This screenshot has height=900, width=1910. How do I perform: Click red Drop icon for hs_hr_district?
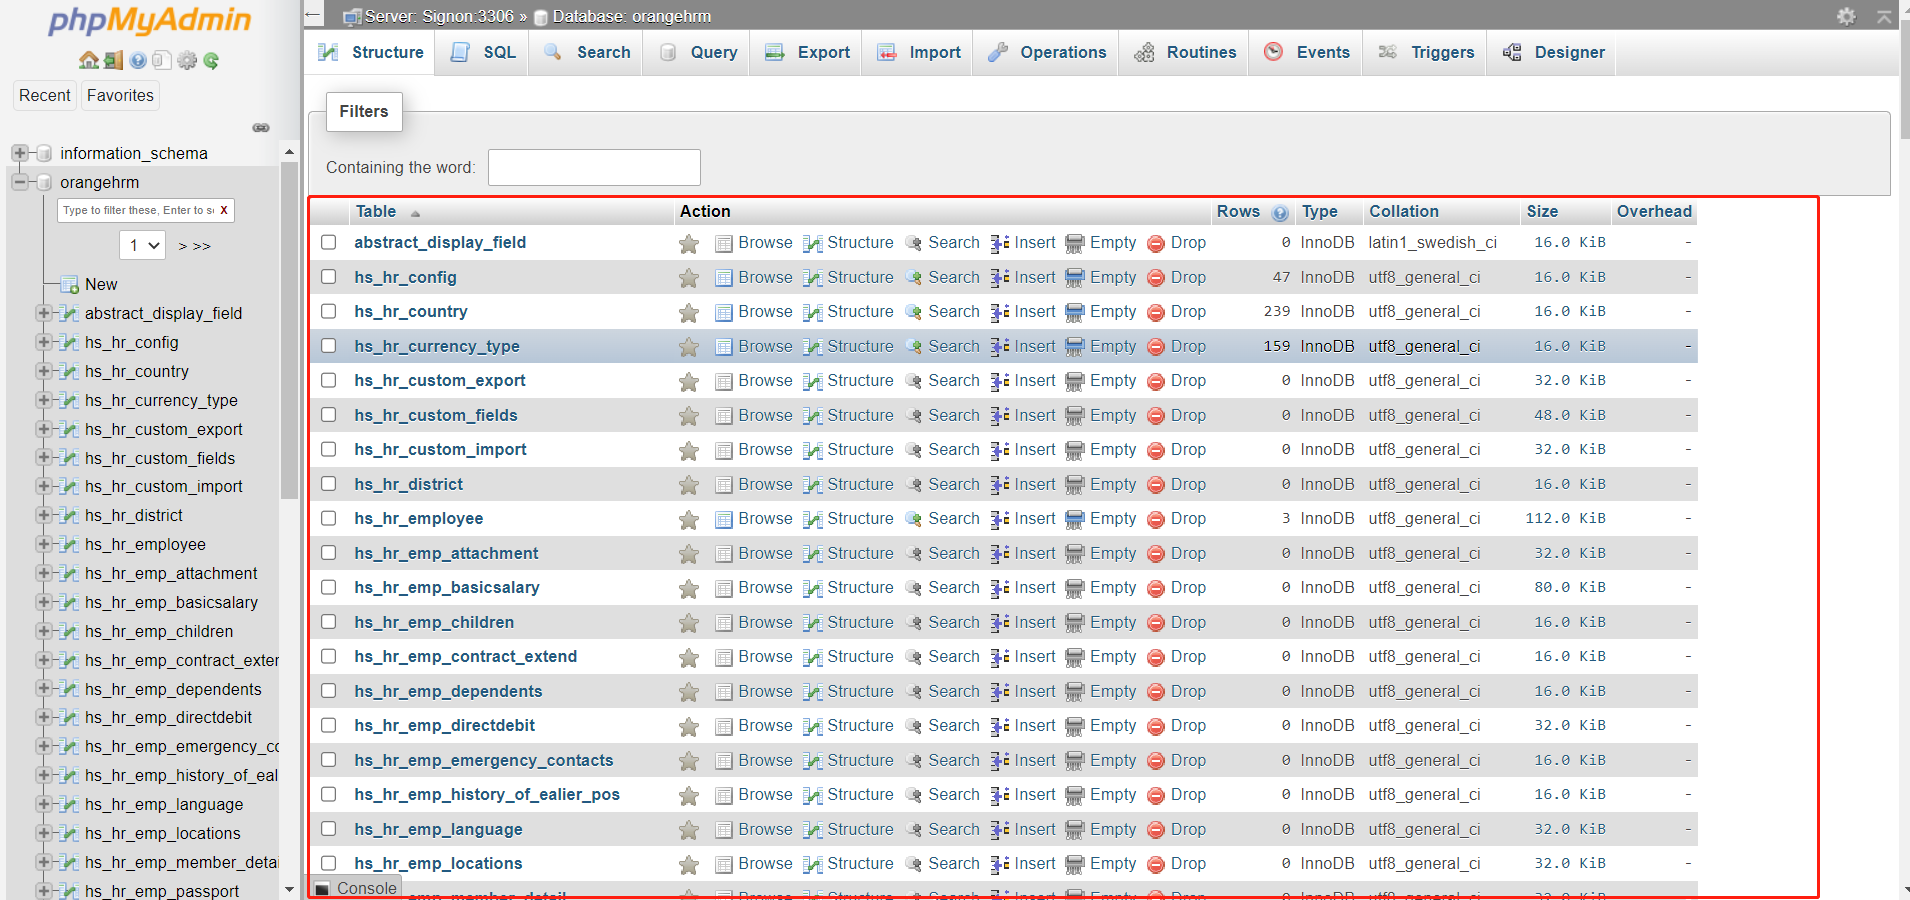pos(1156,485)
